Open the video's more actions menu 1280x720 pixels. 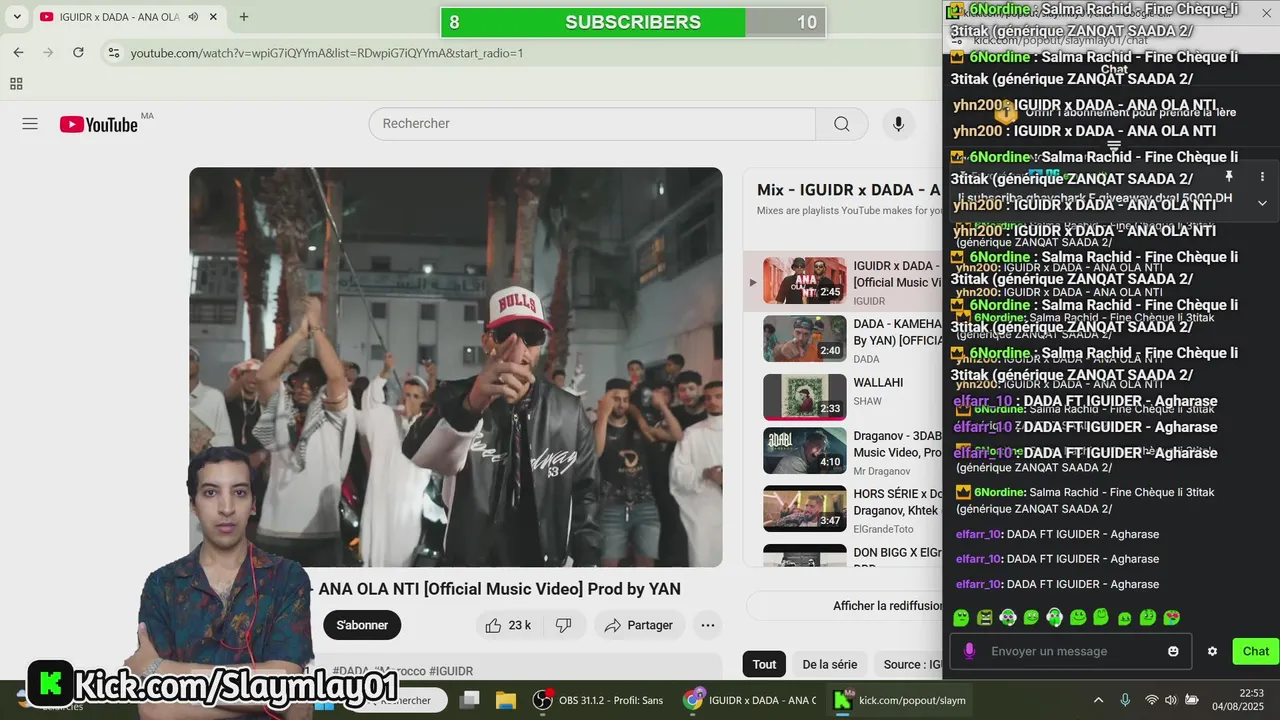click(708, 625)
